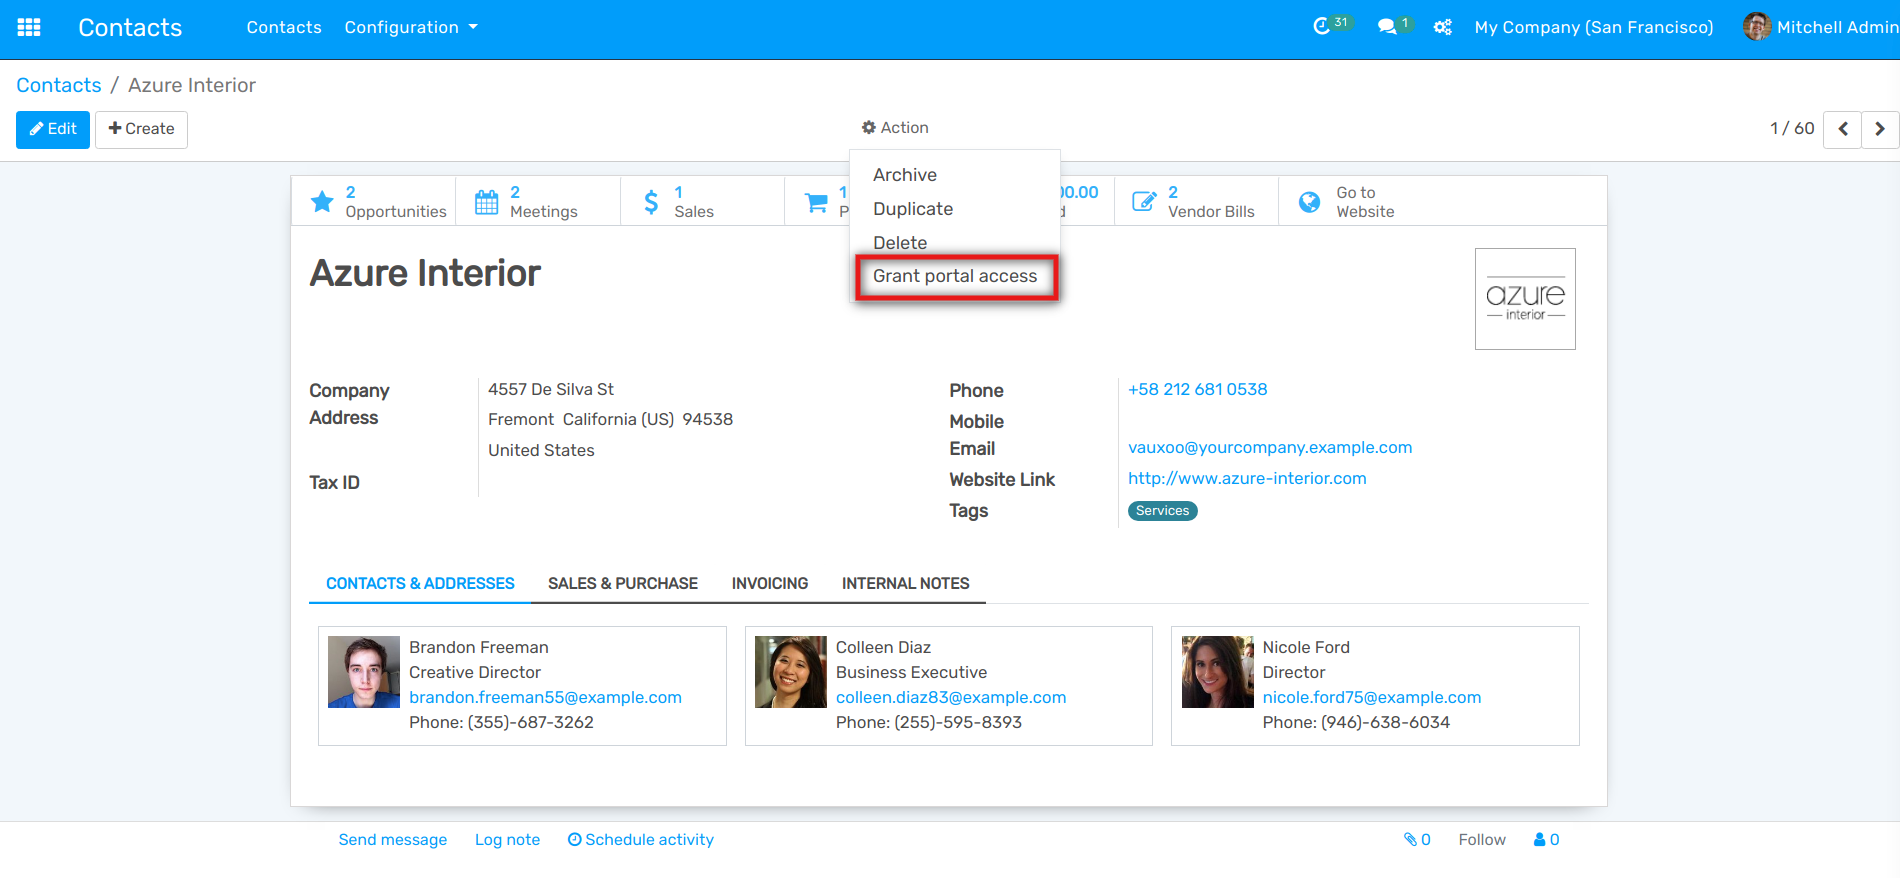1900x878 pixels.
Task: Switch to Contacts & Addresses tab
Action: 420,584
